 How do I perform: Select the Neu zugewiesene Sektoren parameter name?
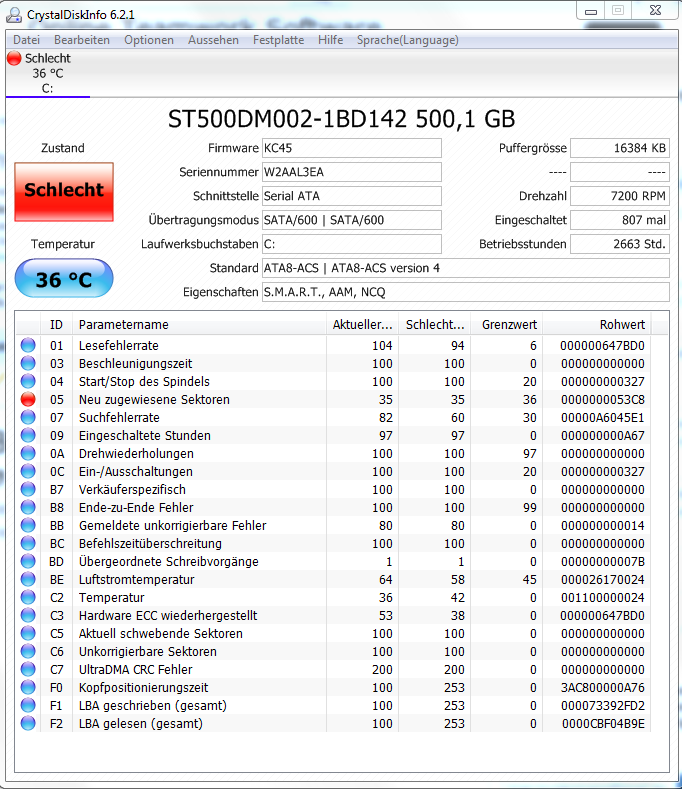pos(154,400)
